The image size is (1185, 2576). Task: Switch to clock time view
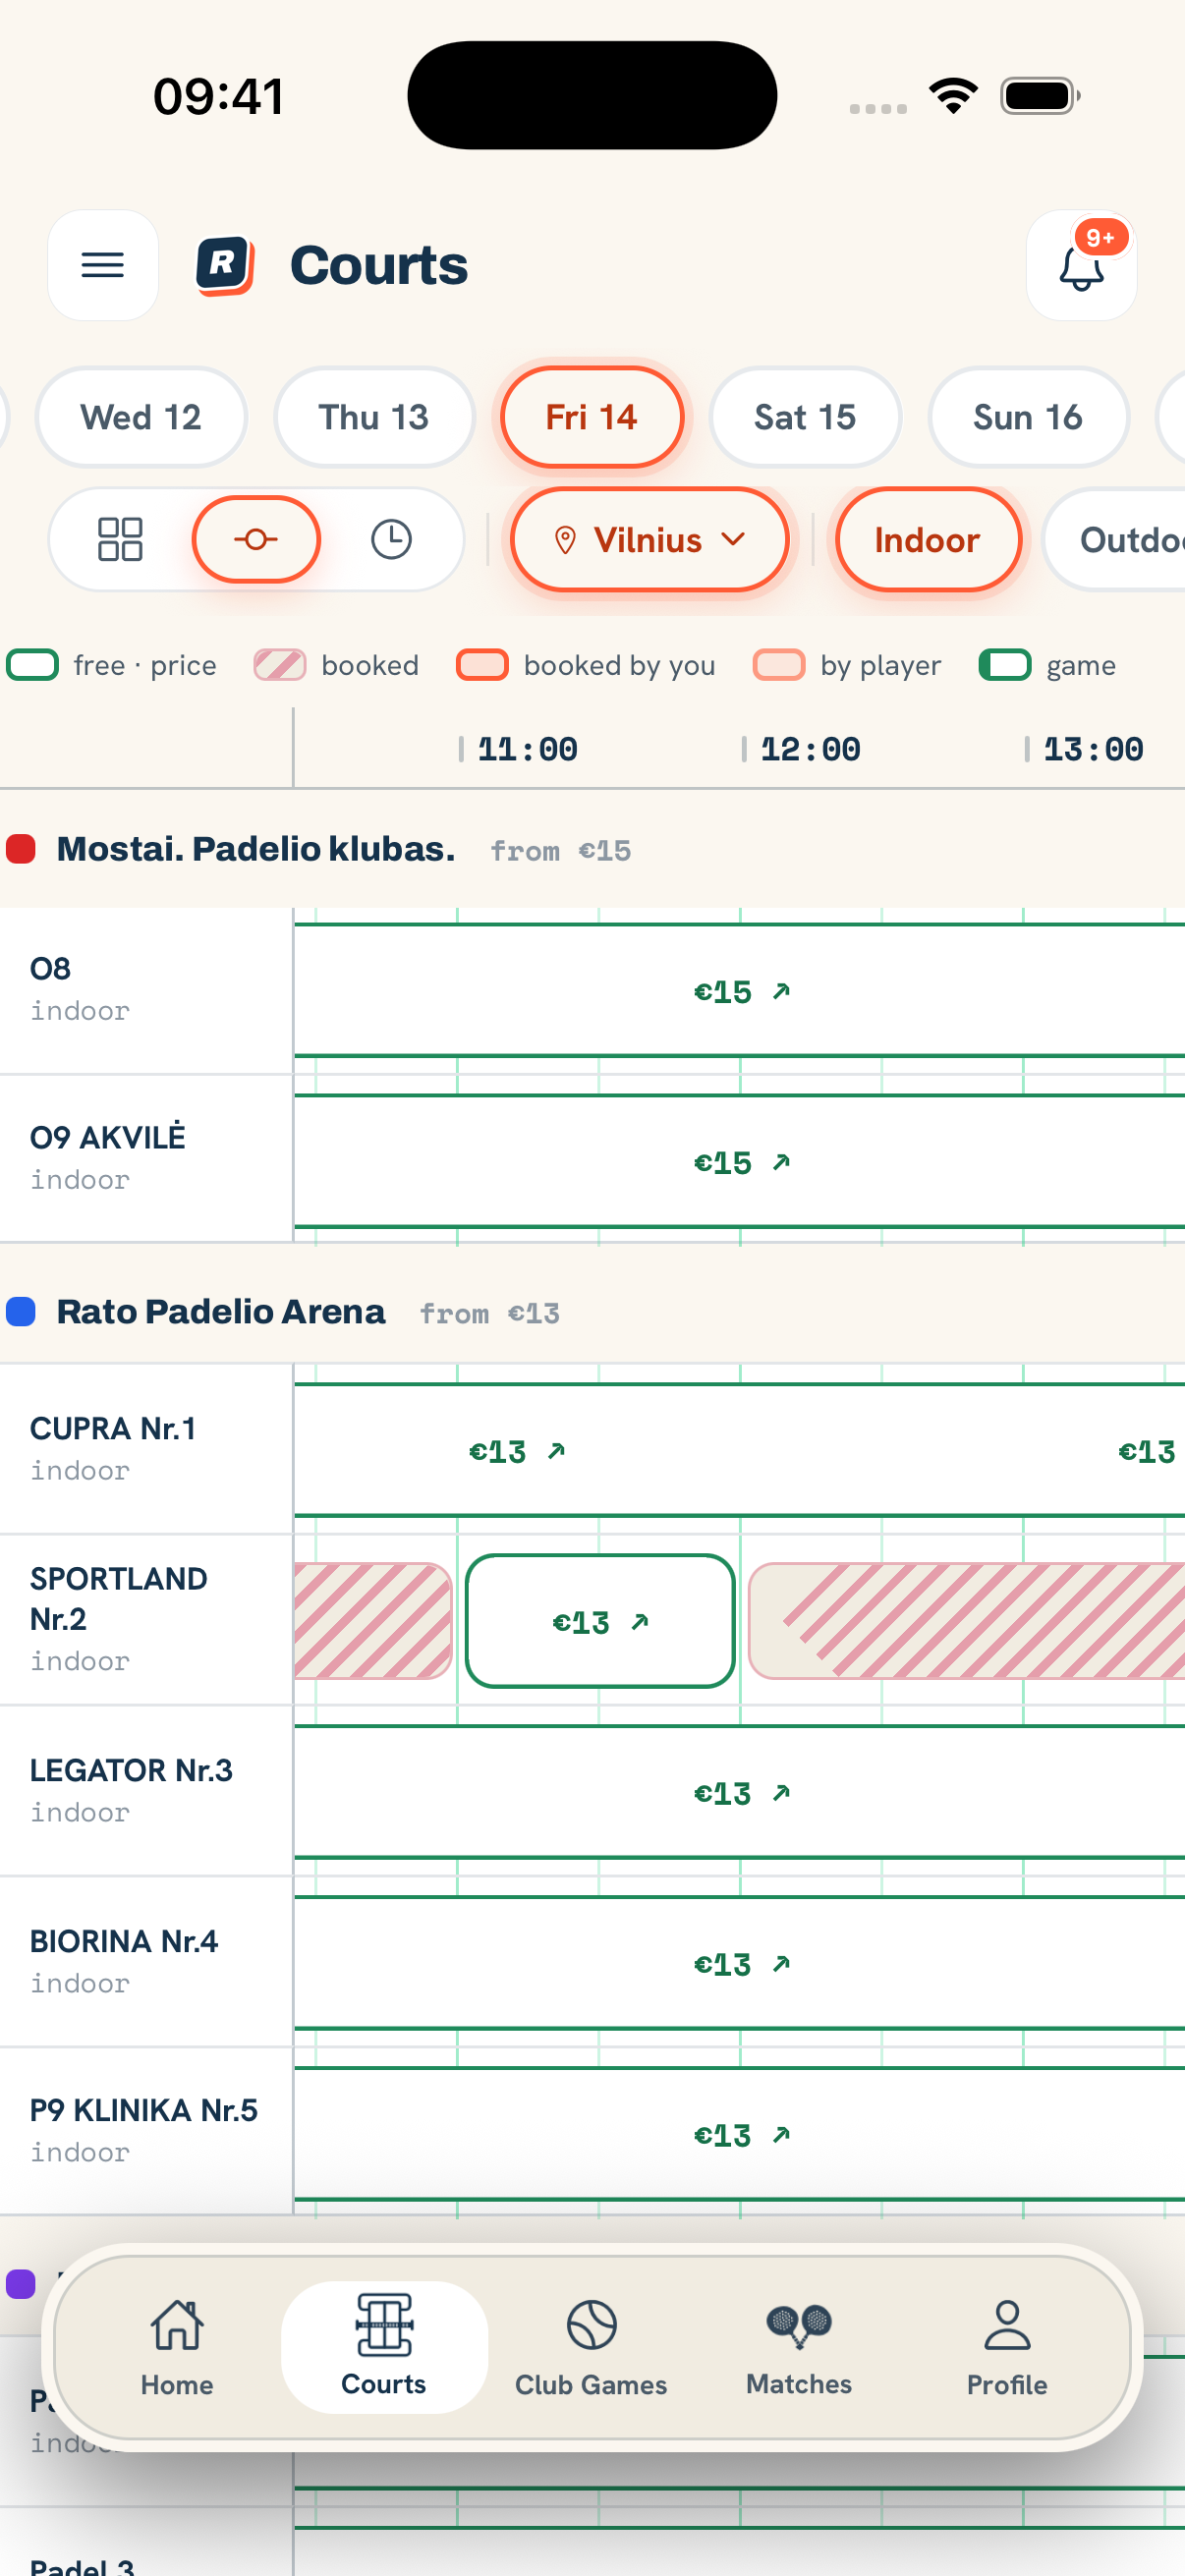point(391,539)
